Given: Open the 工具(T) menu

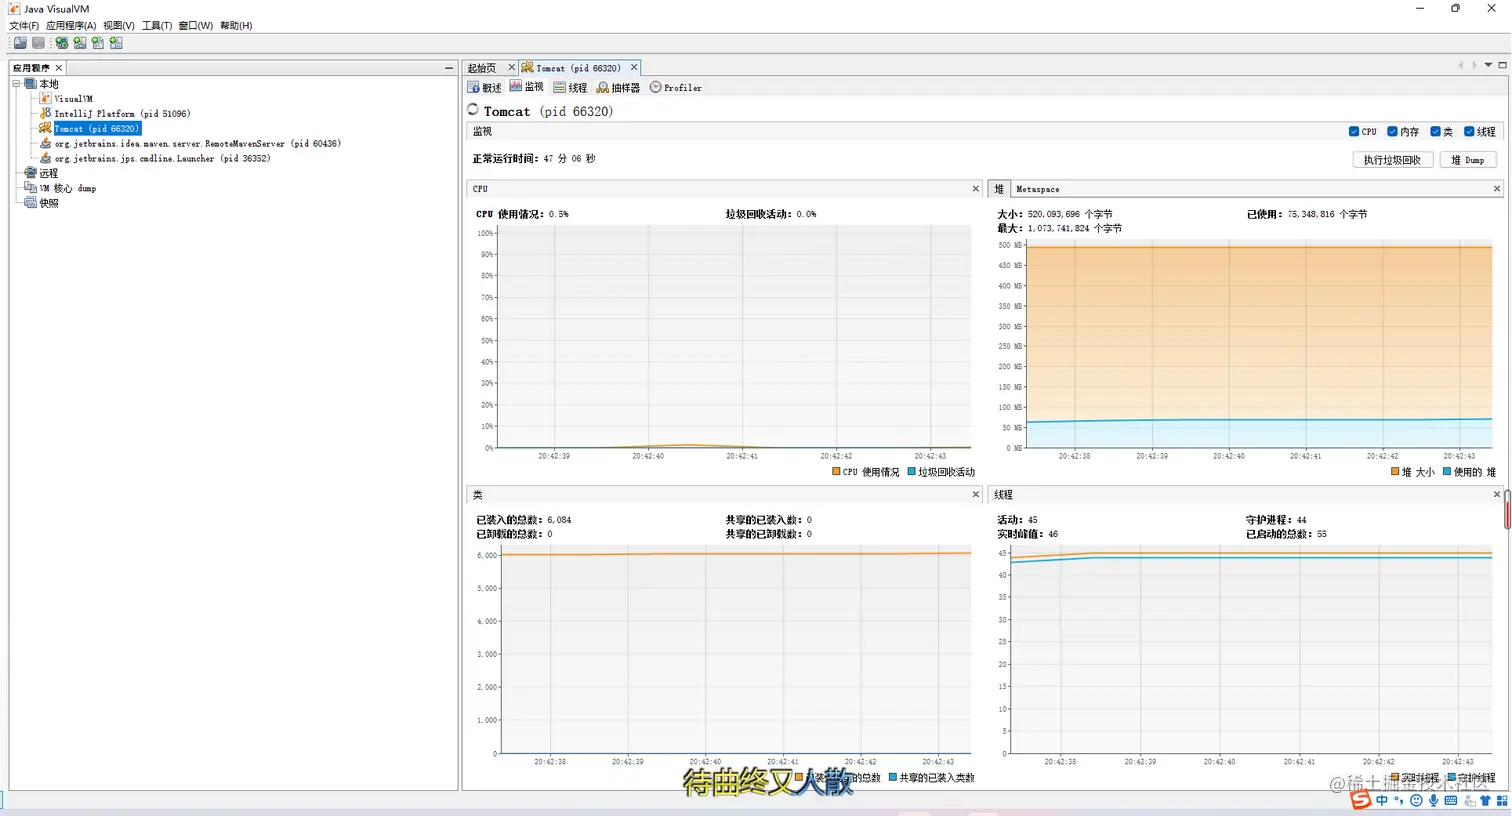Looking at the screenshot, I should 157,25.
